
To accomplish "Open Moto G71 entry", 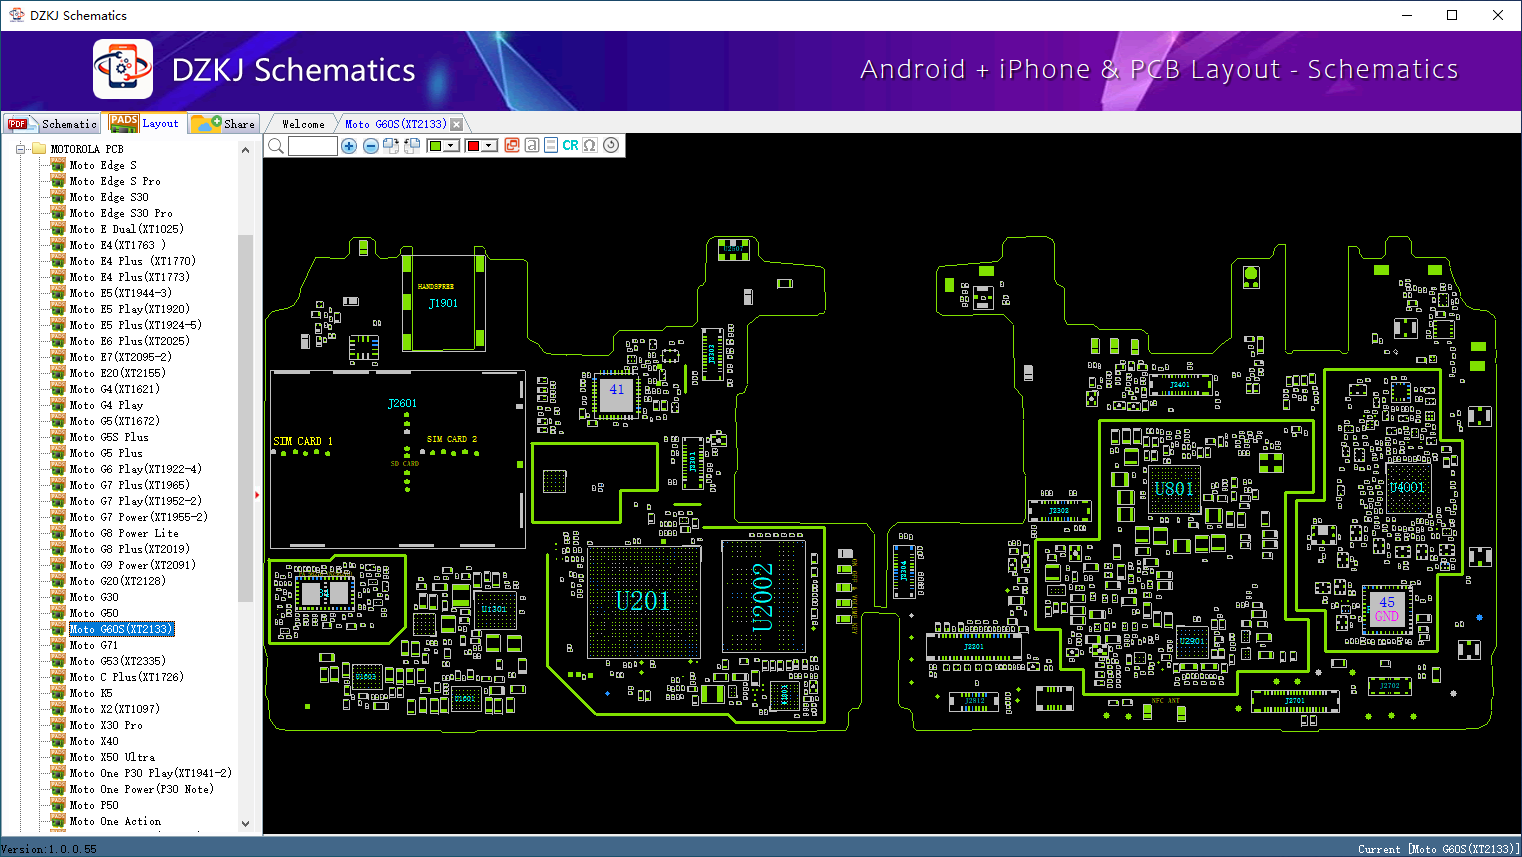I will pos(94,645).
